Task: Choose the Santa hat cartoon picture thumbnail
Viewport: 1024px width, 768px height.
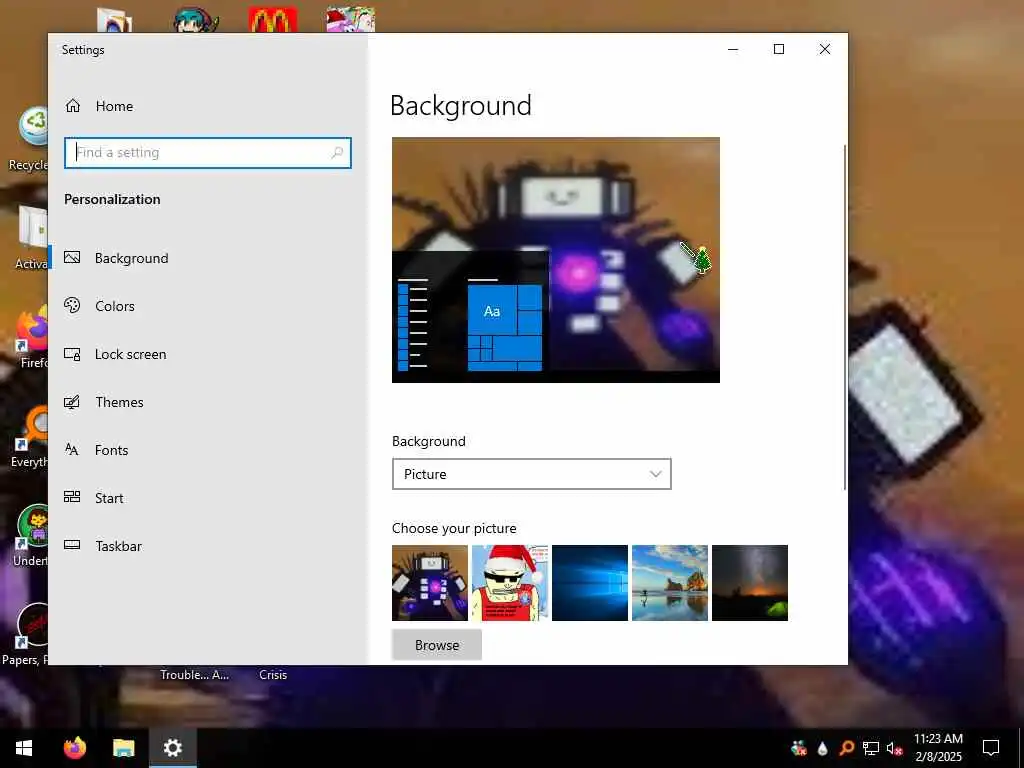Action: point(510,583)
